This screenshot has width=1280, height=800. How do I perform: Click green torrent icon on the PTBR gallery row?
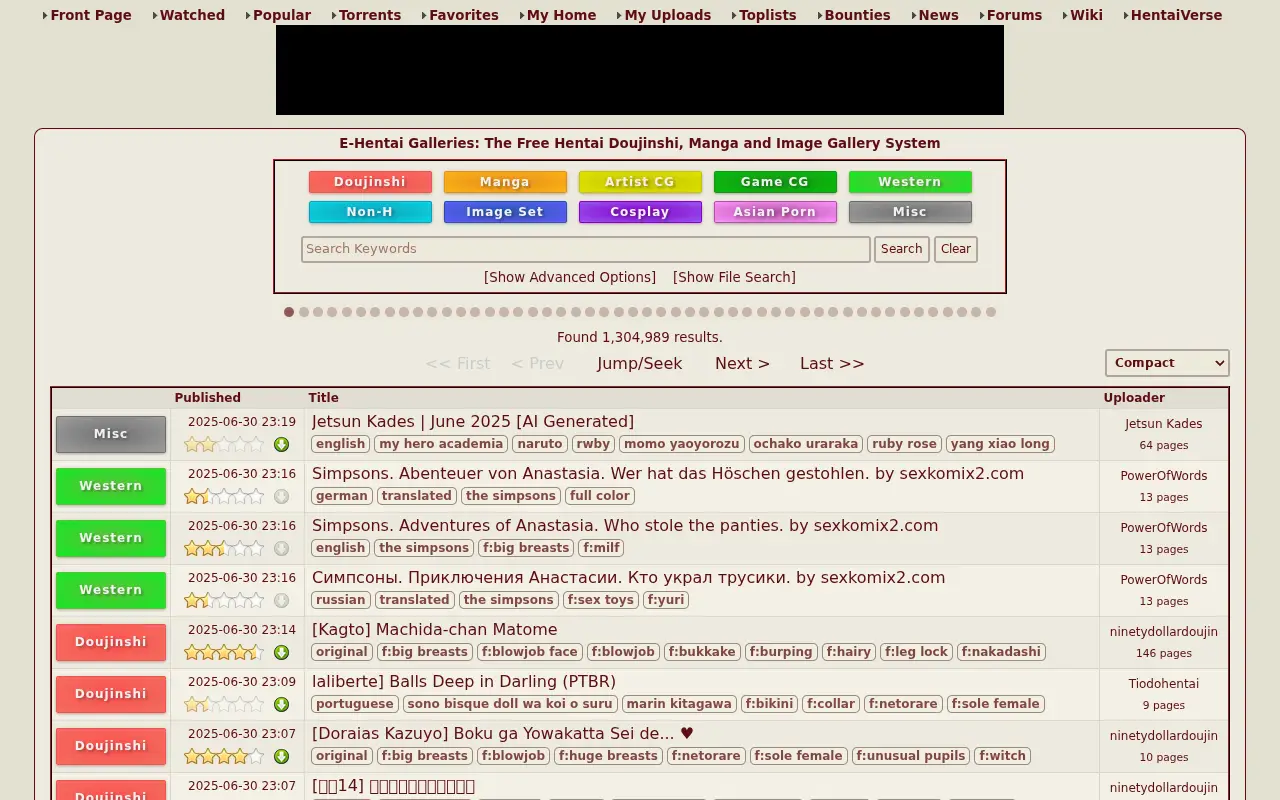[281, 704]
